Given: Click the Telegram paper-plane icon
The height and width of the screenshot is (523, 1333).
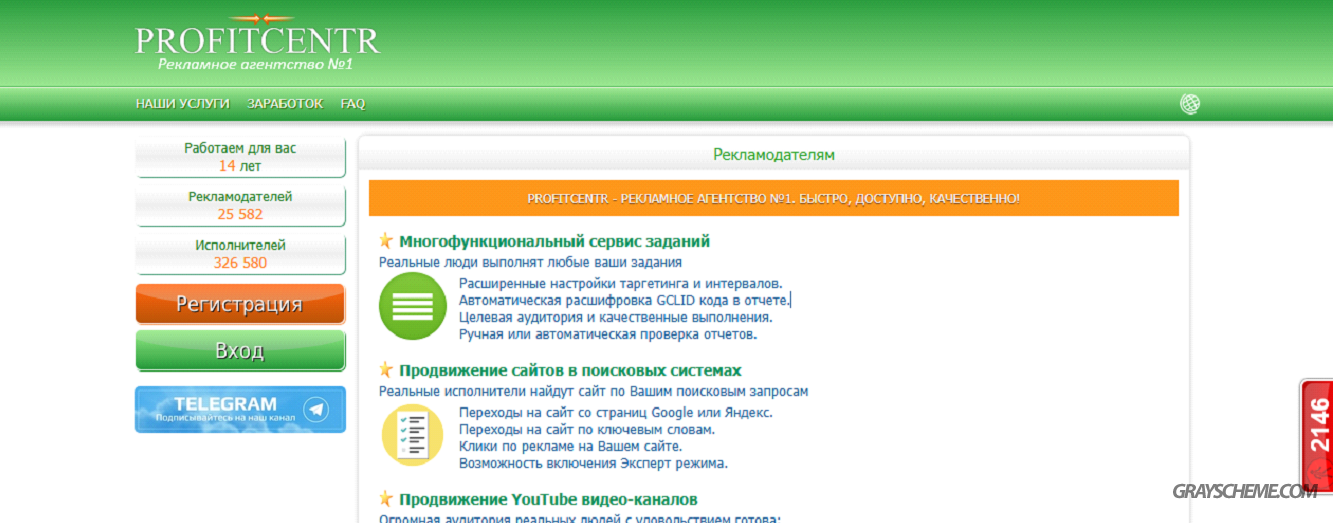Looking at the screenshot, I should coord(316,409).
